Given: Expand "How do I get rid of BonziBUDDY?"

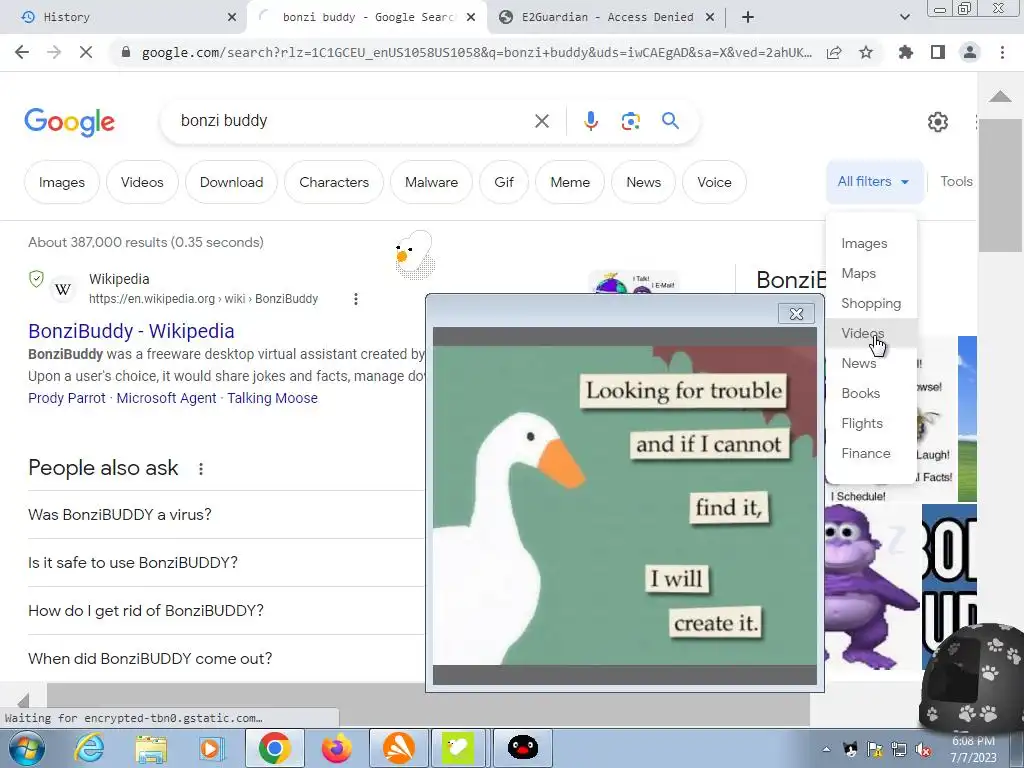Looking at the screenshot, I should (x=226, y=611).
